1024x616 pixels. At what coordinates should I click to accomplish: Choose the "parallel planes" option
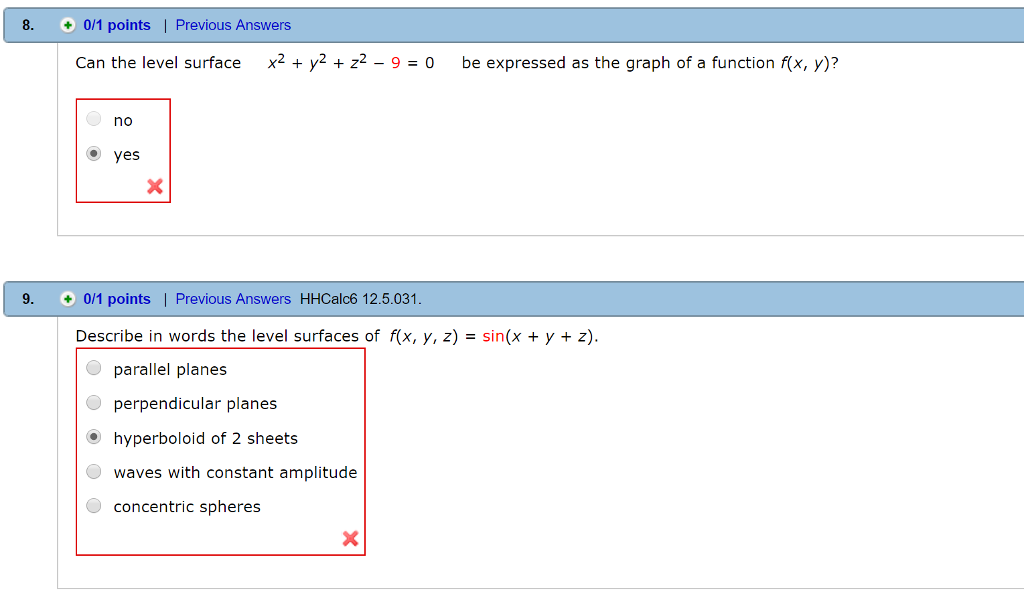point(93,367)
